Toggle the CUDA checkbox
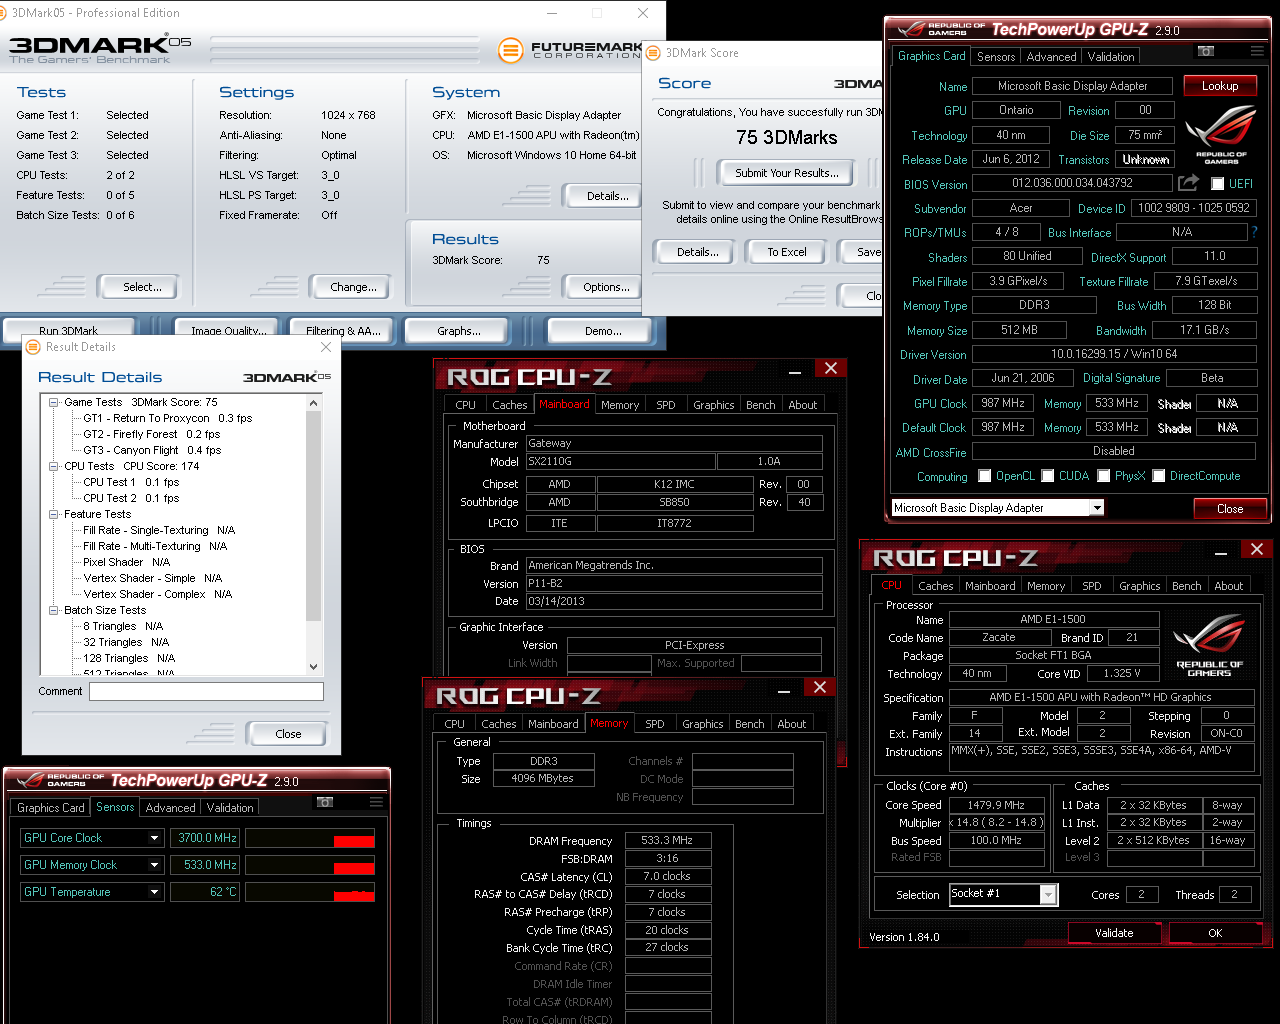This screenshot has width=1280, height=1024. pyautogui.click(x=1048, y=476)
